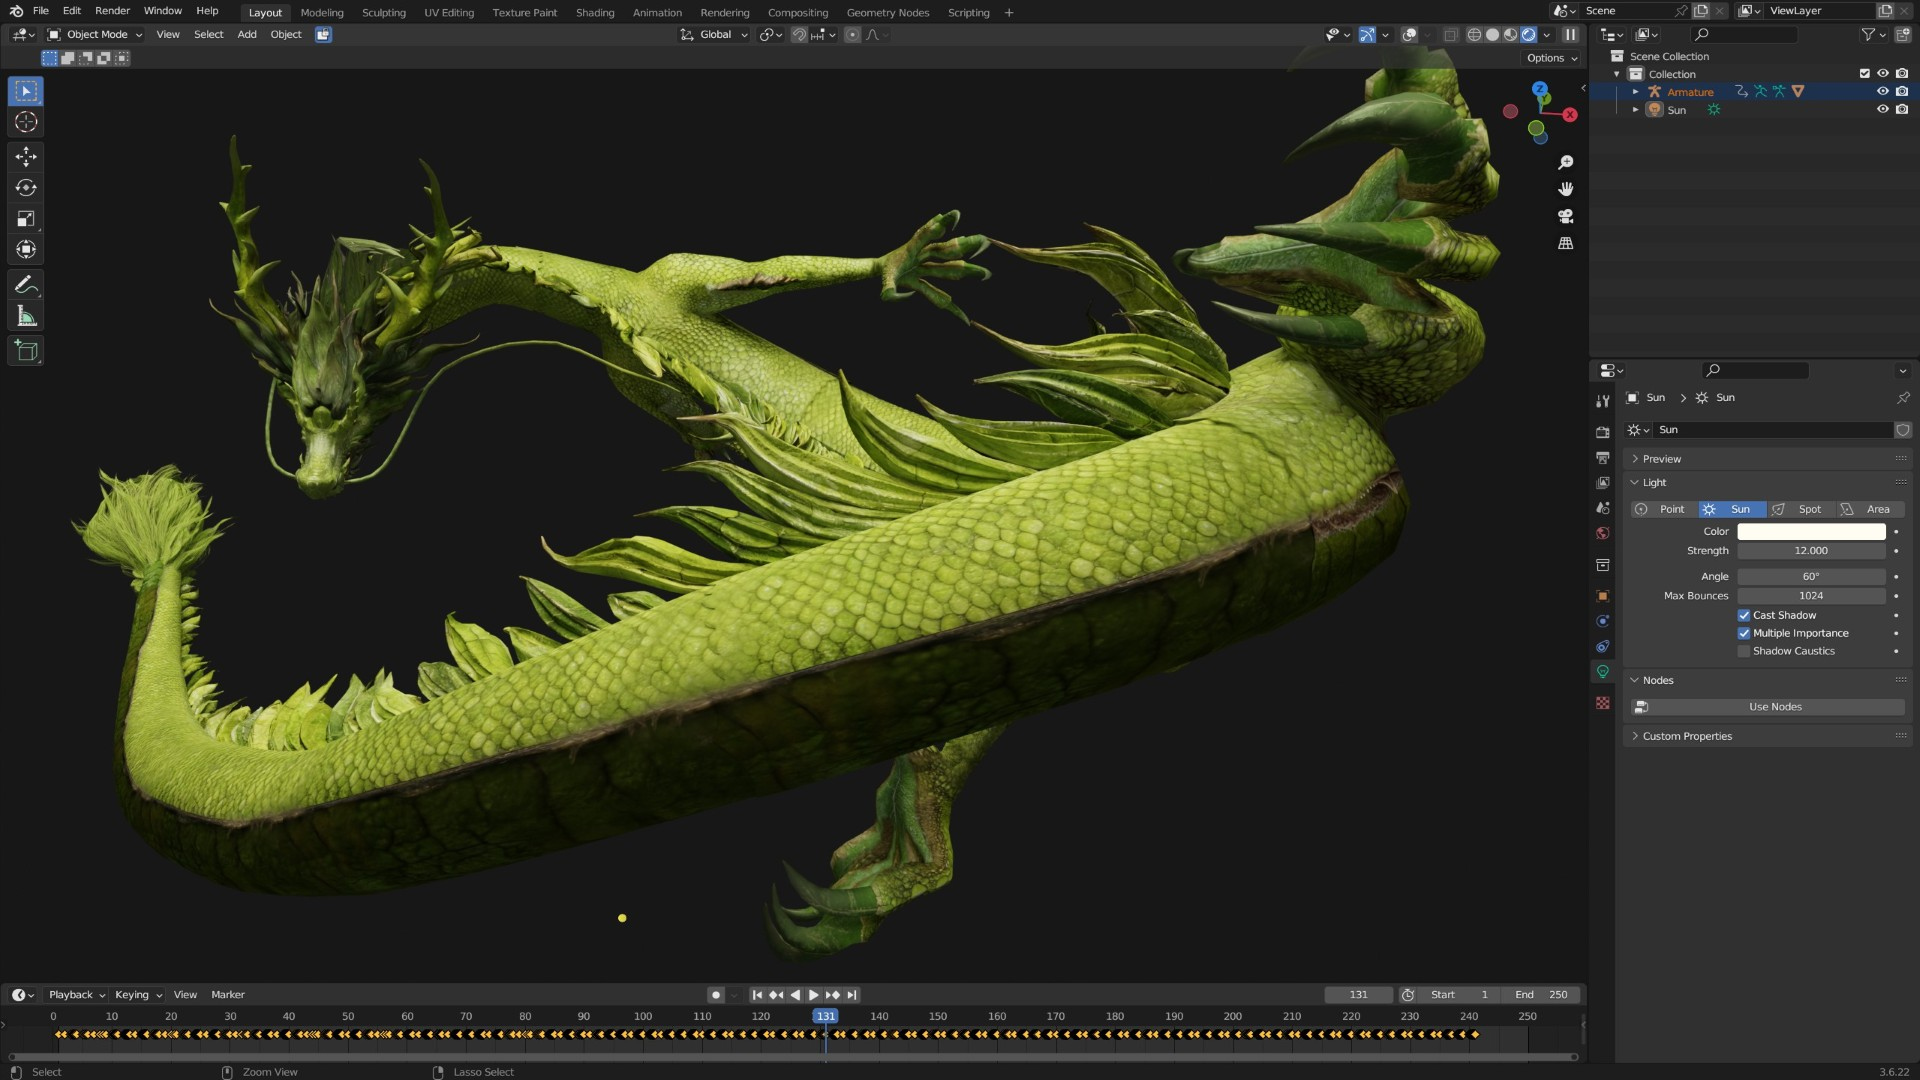This screenshot has width=1920, height=1080.
Task: Switch perspective/orthographic grid icon
Action: pos(1566,243)
